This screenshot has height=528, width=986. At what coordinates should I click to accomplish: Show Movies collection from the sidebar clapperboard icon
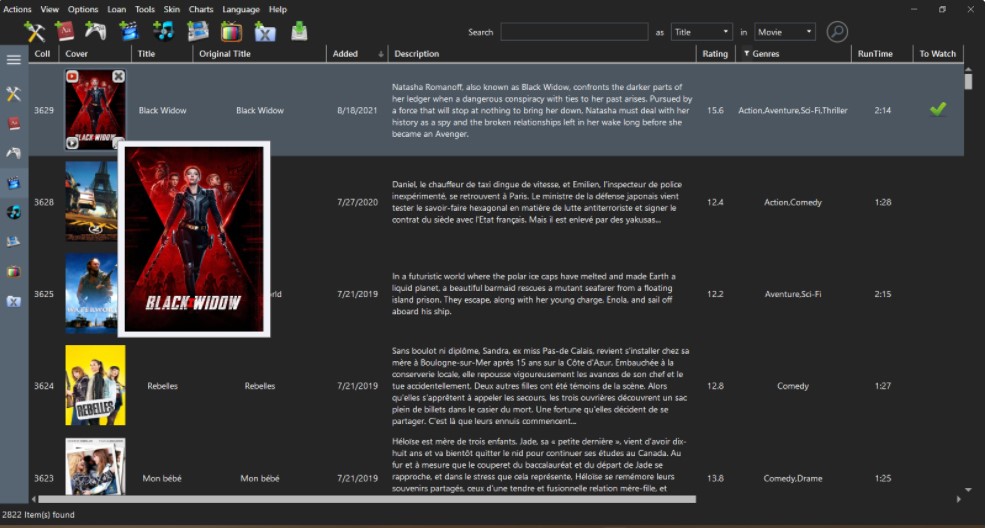coord(14,183)
